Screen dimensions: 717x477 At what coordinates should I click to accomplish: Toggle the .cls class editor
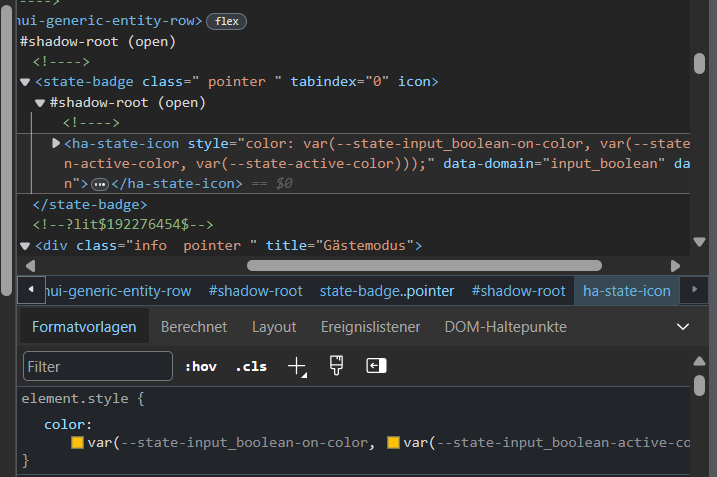251,367
